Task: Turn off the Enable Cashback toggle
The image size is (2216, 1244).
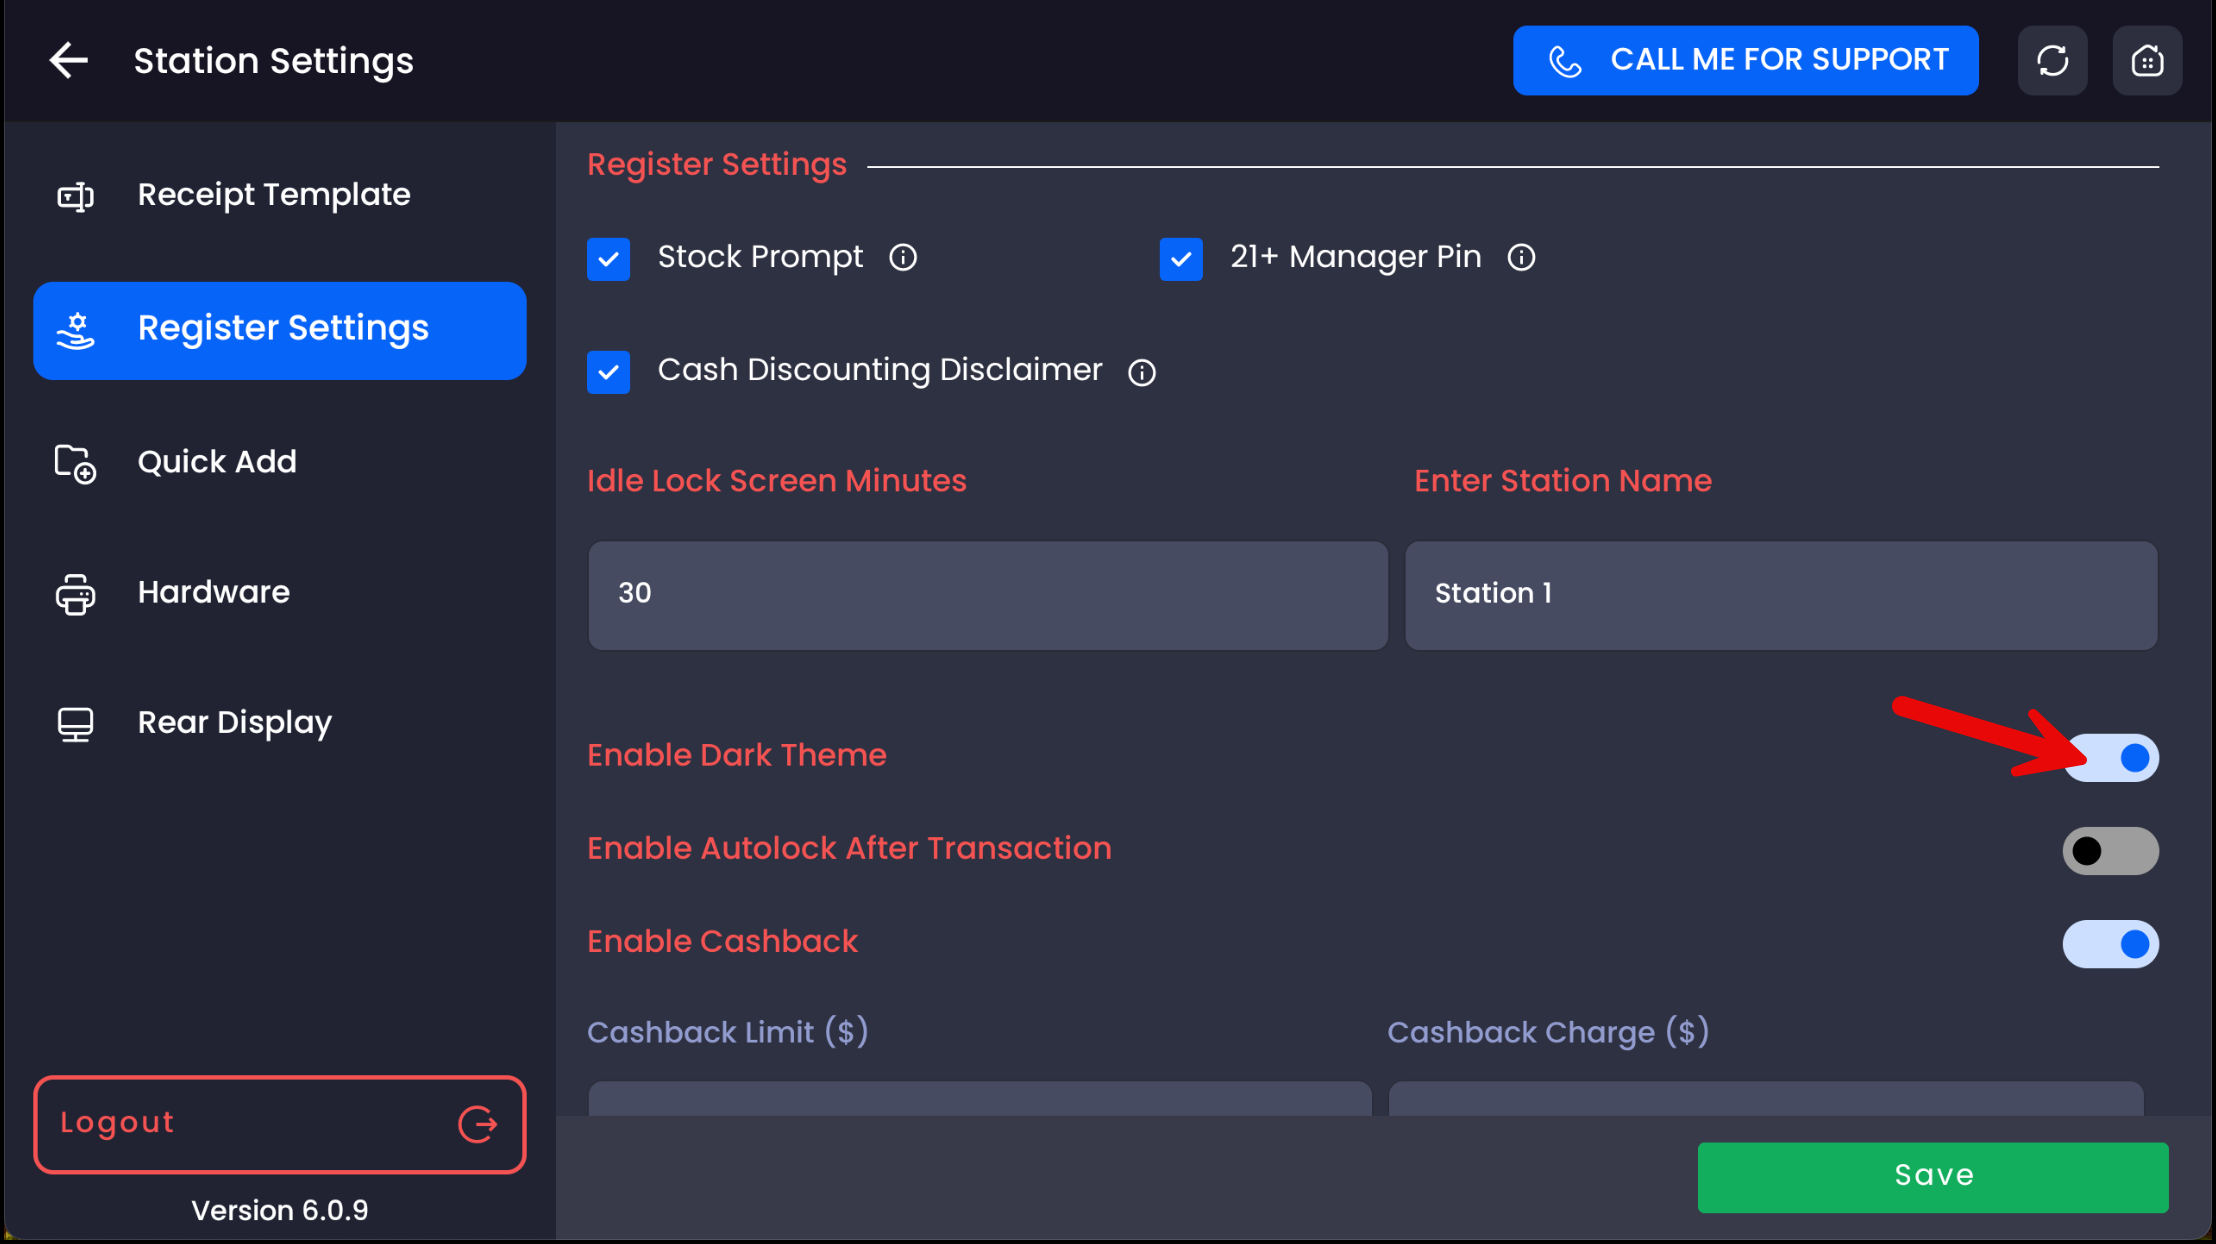Action: point(2110,944)
